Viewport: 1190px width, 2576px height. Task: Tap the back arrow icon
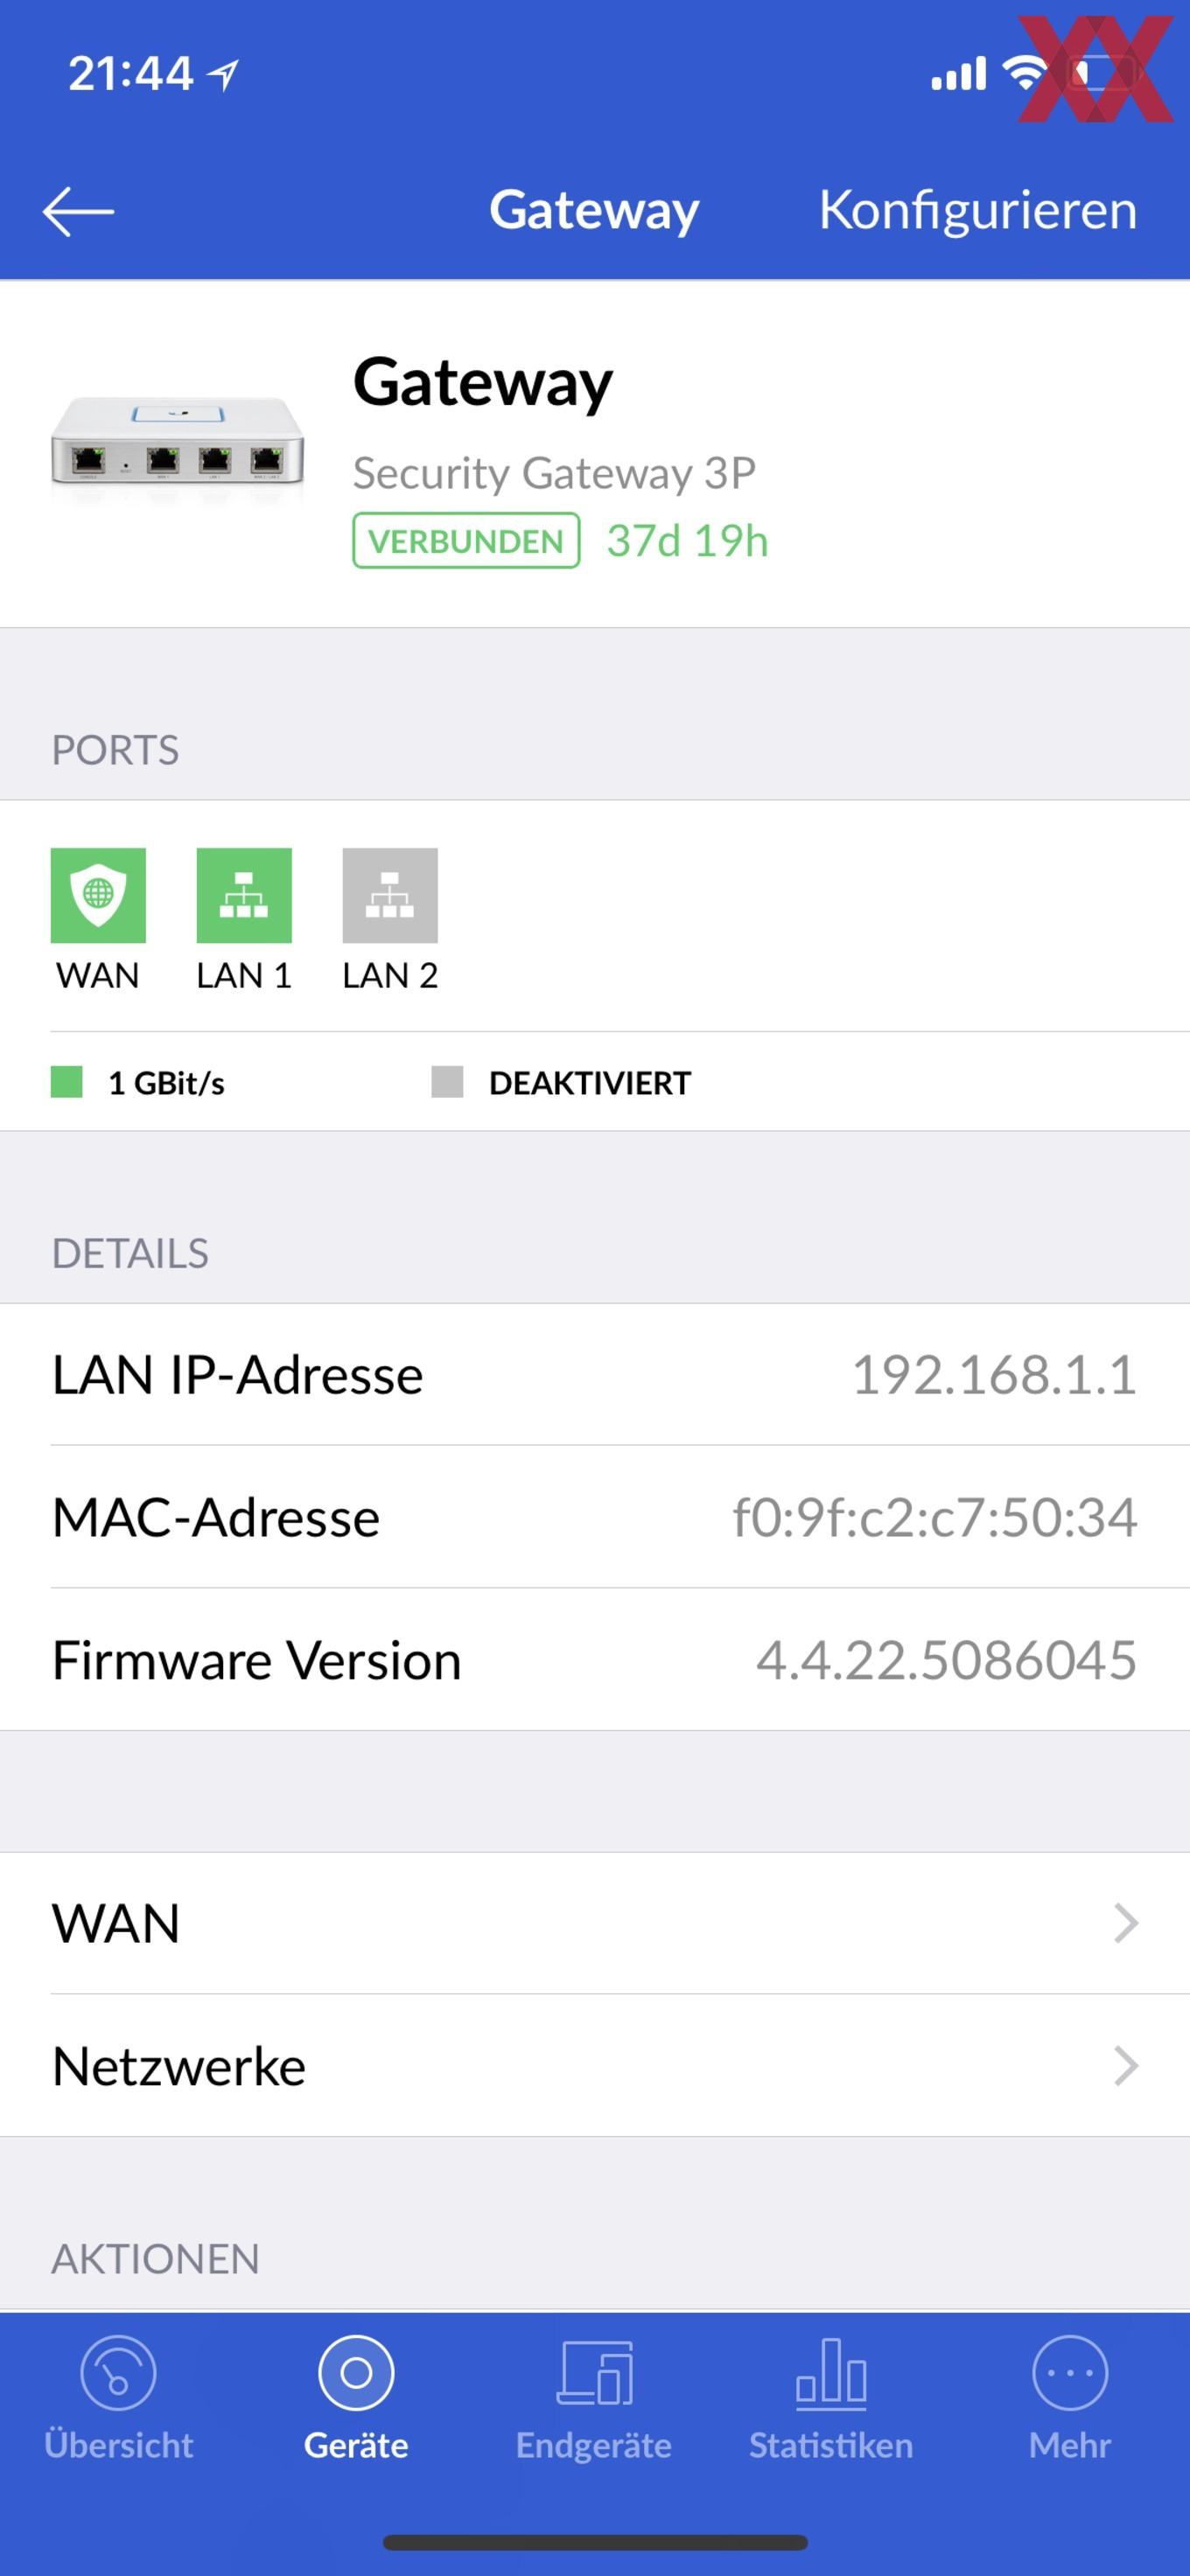coord(78,211)
